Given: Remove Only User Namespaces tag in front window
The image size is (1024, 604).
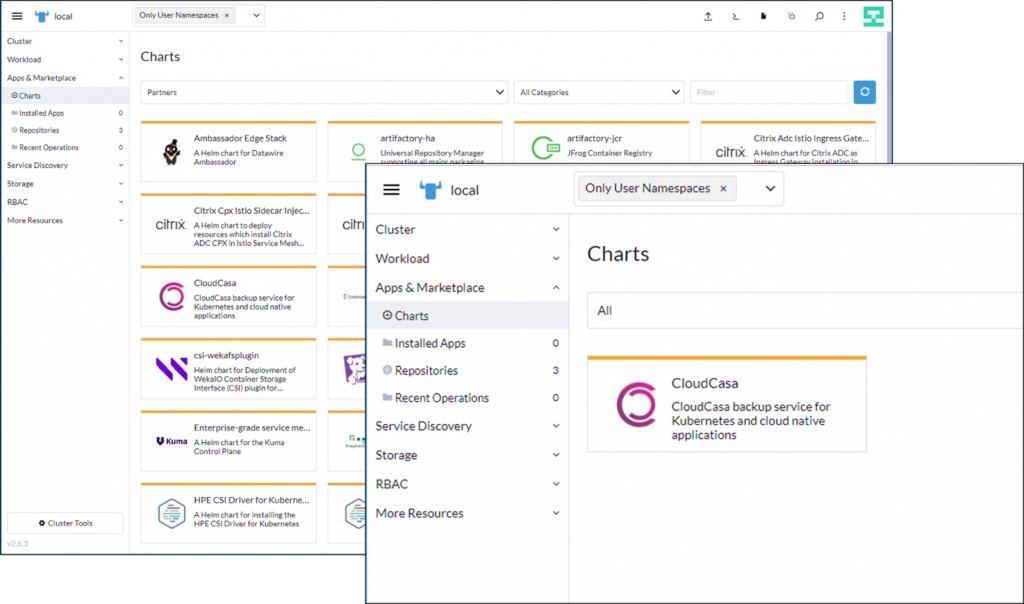Looking at the screenshot, I should pyautogui.click(x=723, y=188).
